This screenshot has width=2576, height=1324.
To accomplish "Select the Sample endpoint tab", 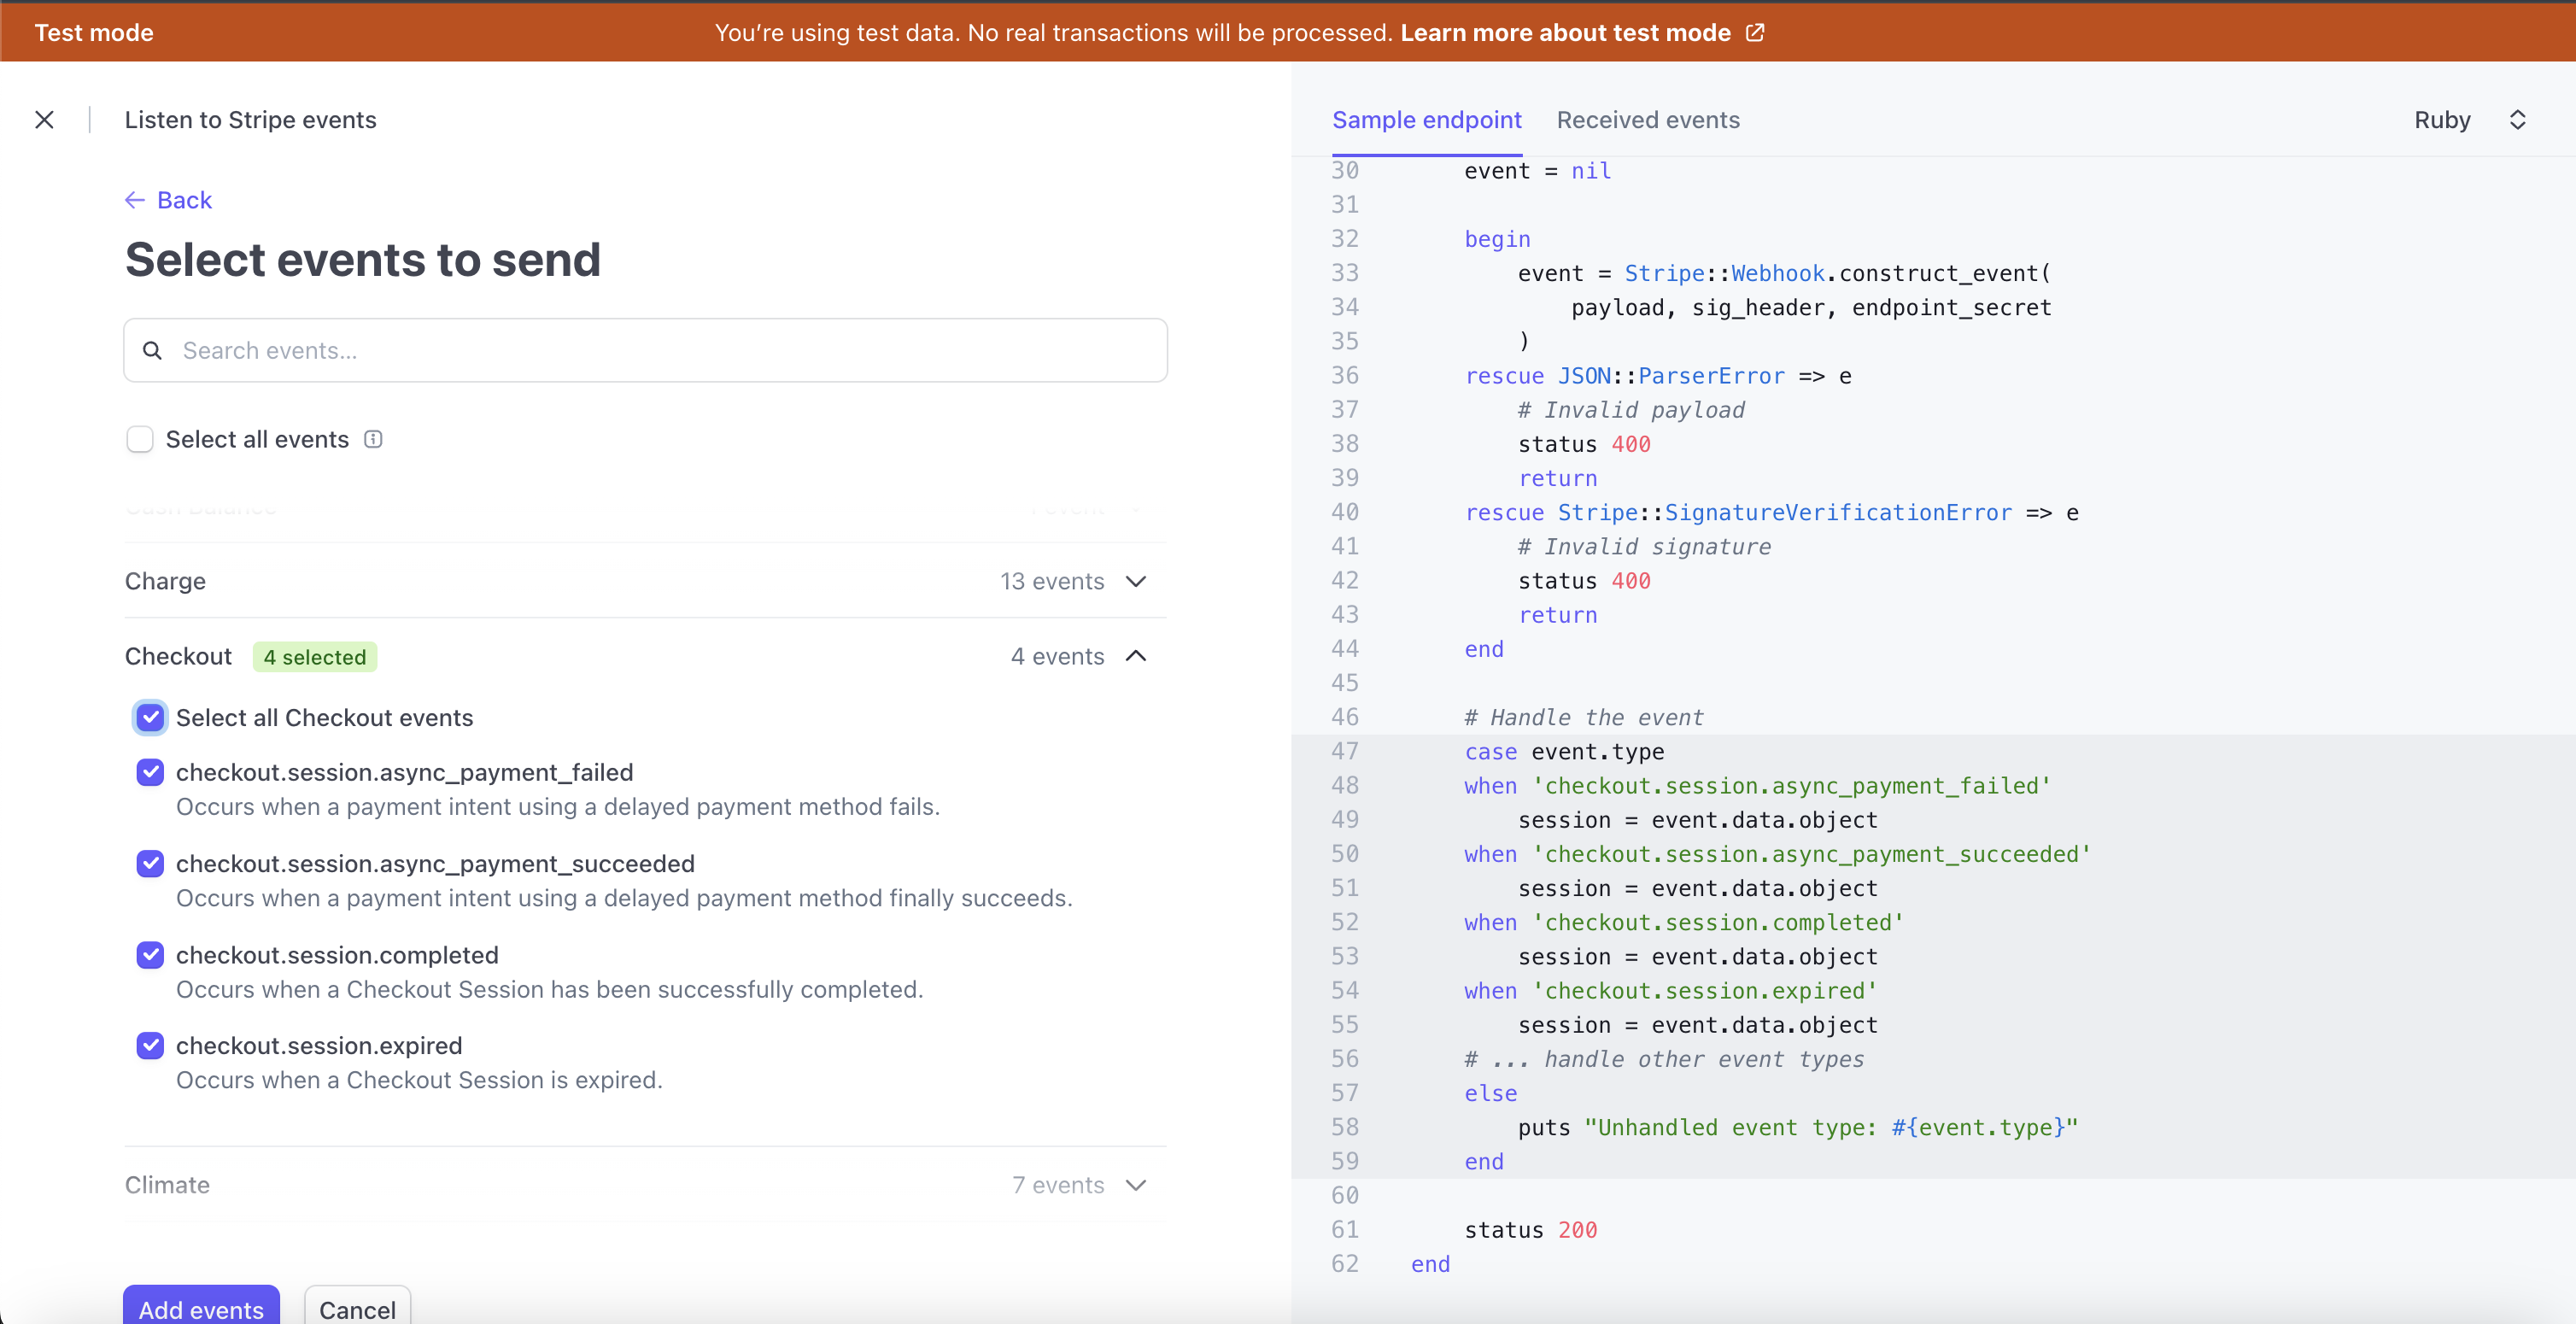I will click(x=1426, y=120).
